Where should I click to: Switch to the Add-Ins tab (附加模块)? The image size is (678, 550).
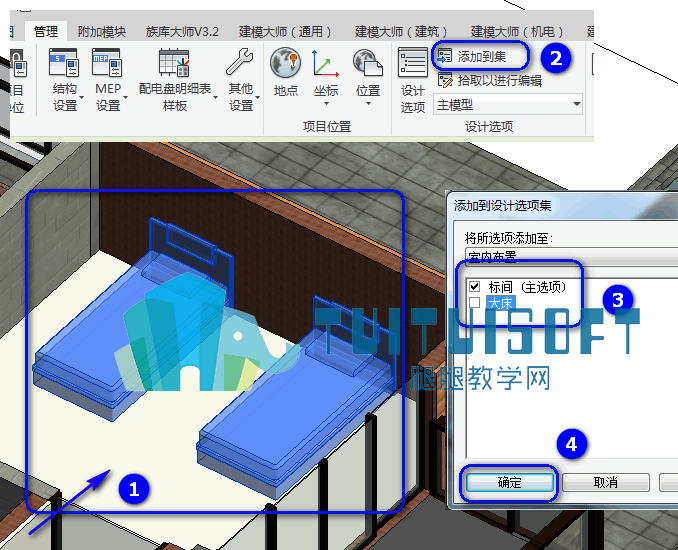(x=102, y=31)
